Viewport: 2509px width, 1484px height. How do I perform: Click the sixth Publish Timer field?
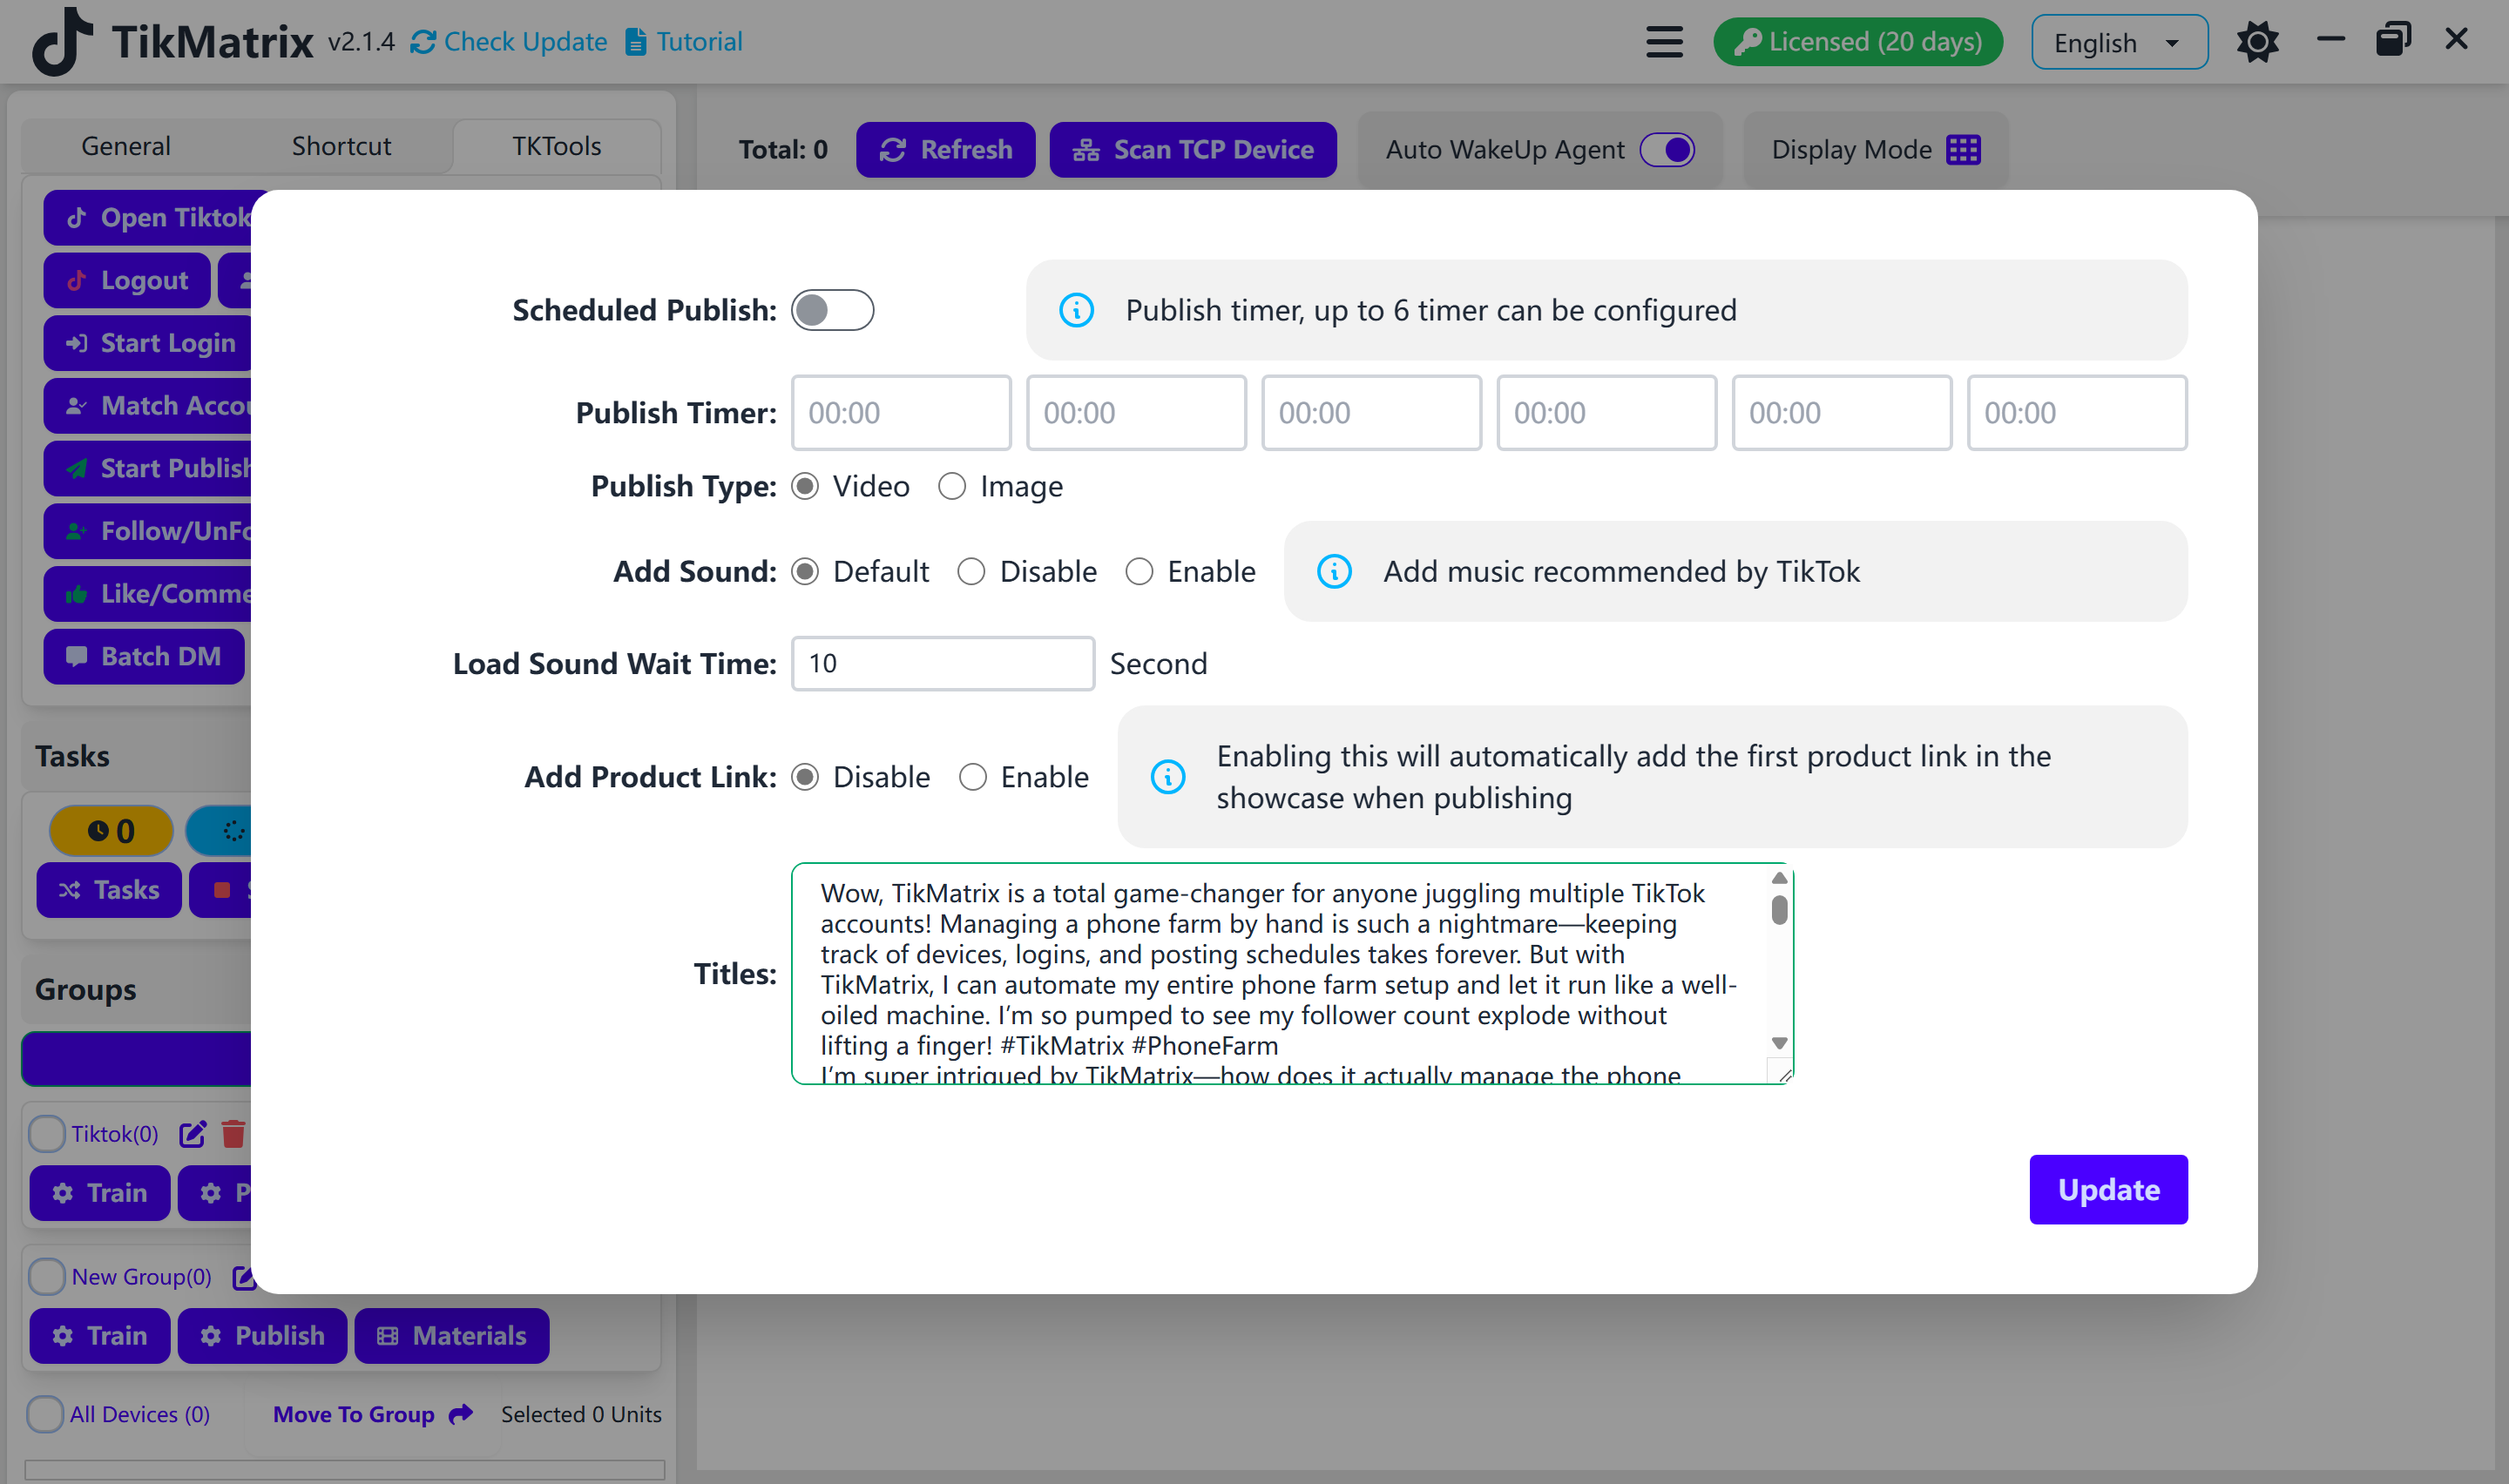pyautogui.click(x=2077, y=413)
